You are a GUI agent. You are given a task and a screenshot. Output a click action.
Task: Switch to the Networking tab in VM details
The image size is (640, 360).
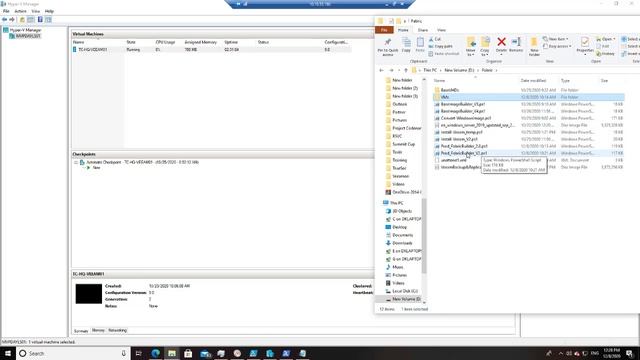[x=118, y=330]
